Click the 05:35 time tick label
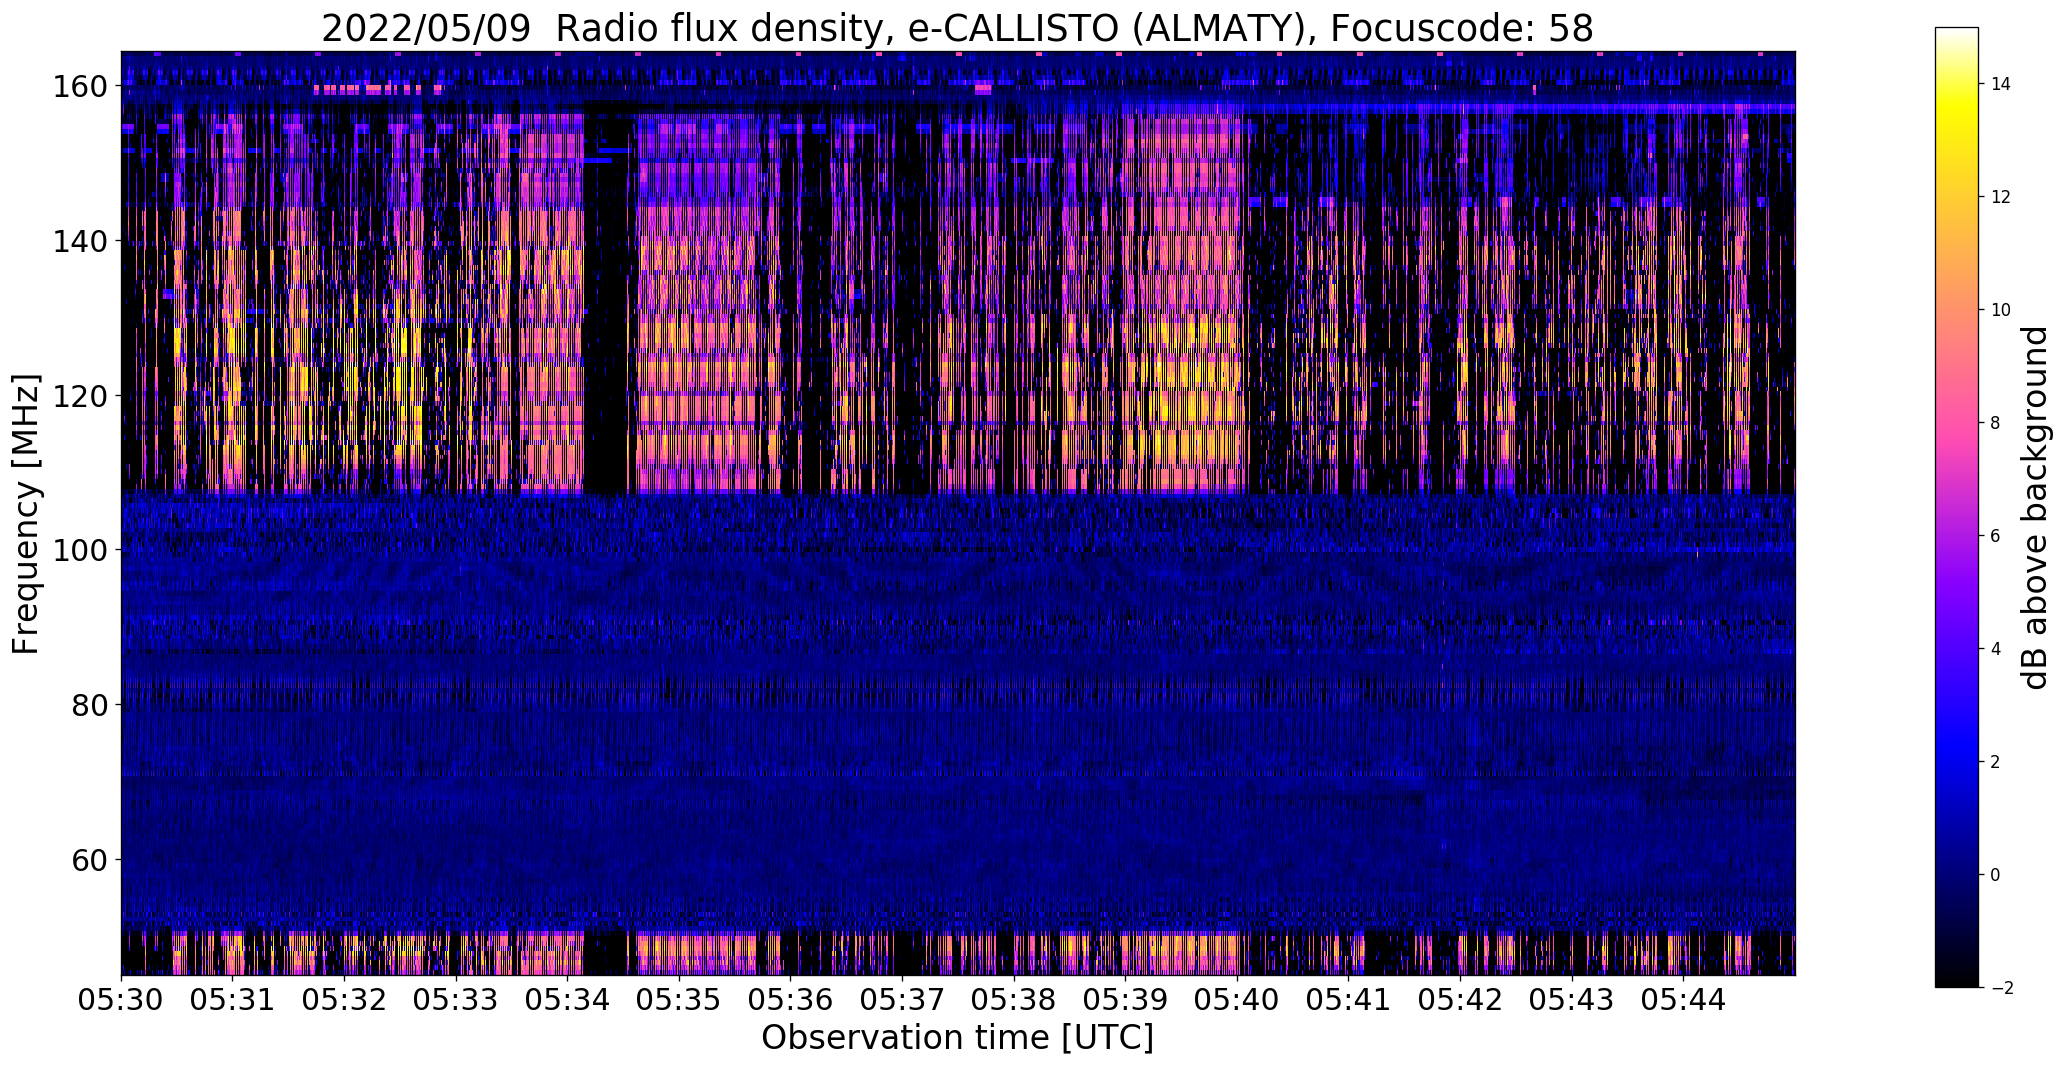This screenshot has width=2066, height=1067. [679, 1000]
